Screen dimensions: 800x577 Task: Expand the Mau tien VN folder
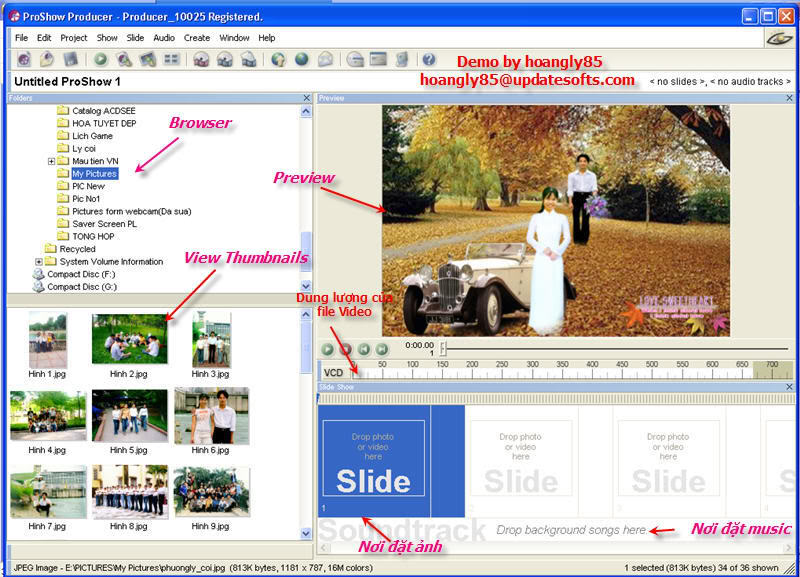coord(51,161)
